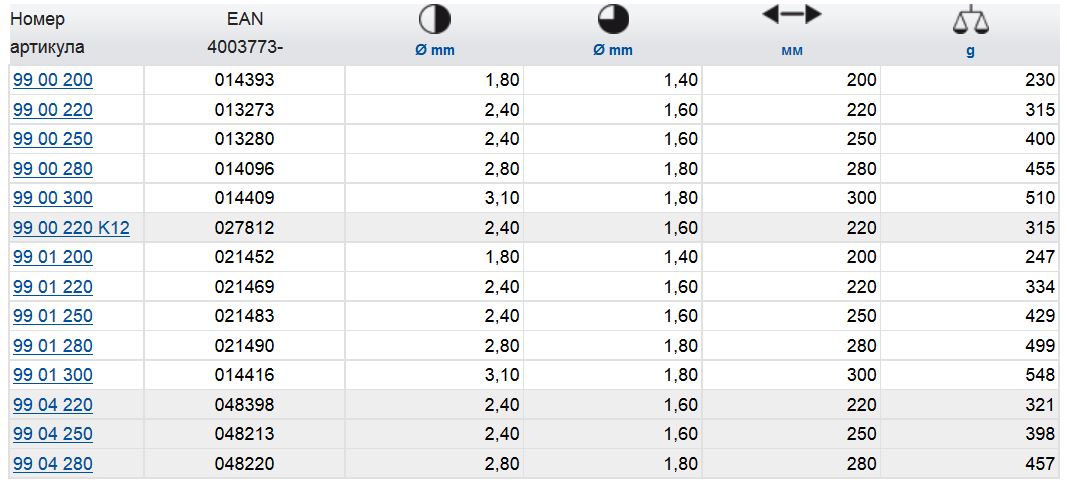Follow the 99 00 250 article link
1067x487 pixels.
coord(52,139)
